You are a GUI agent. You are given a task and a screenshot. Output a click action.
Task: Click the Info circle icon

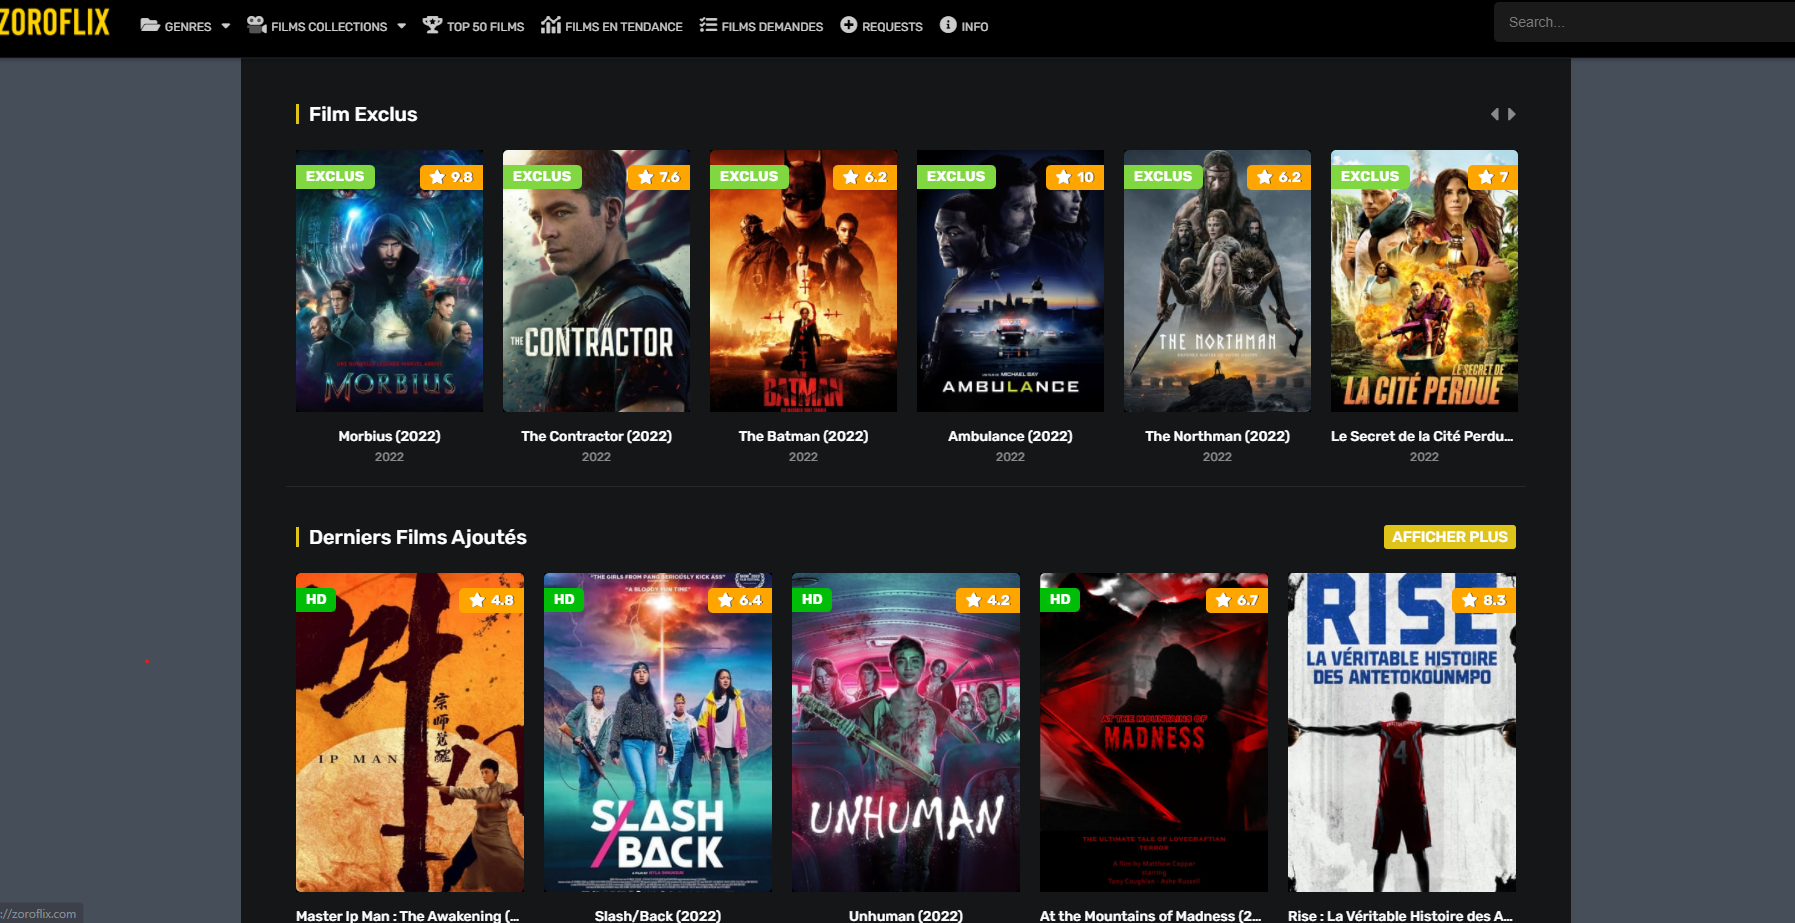point(948,25)
